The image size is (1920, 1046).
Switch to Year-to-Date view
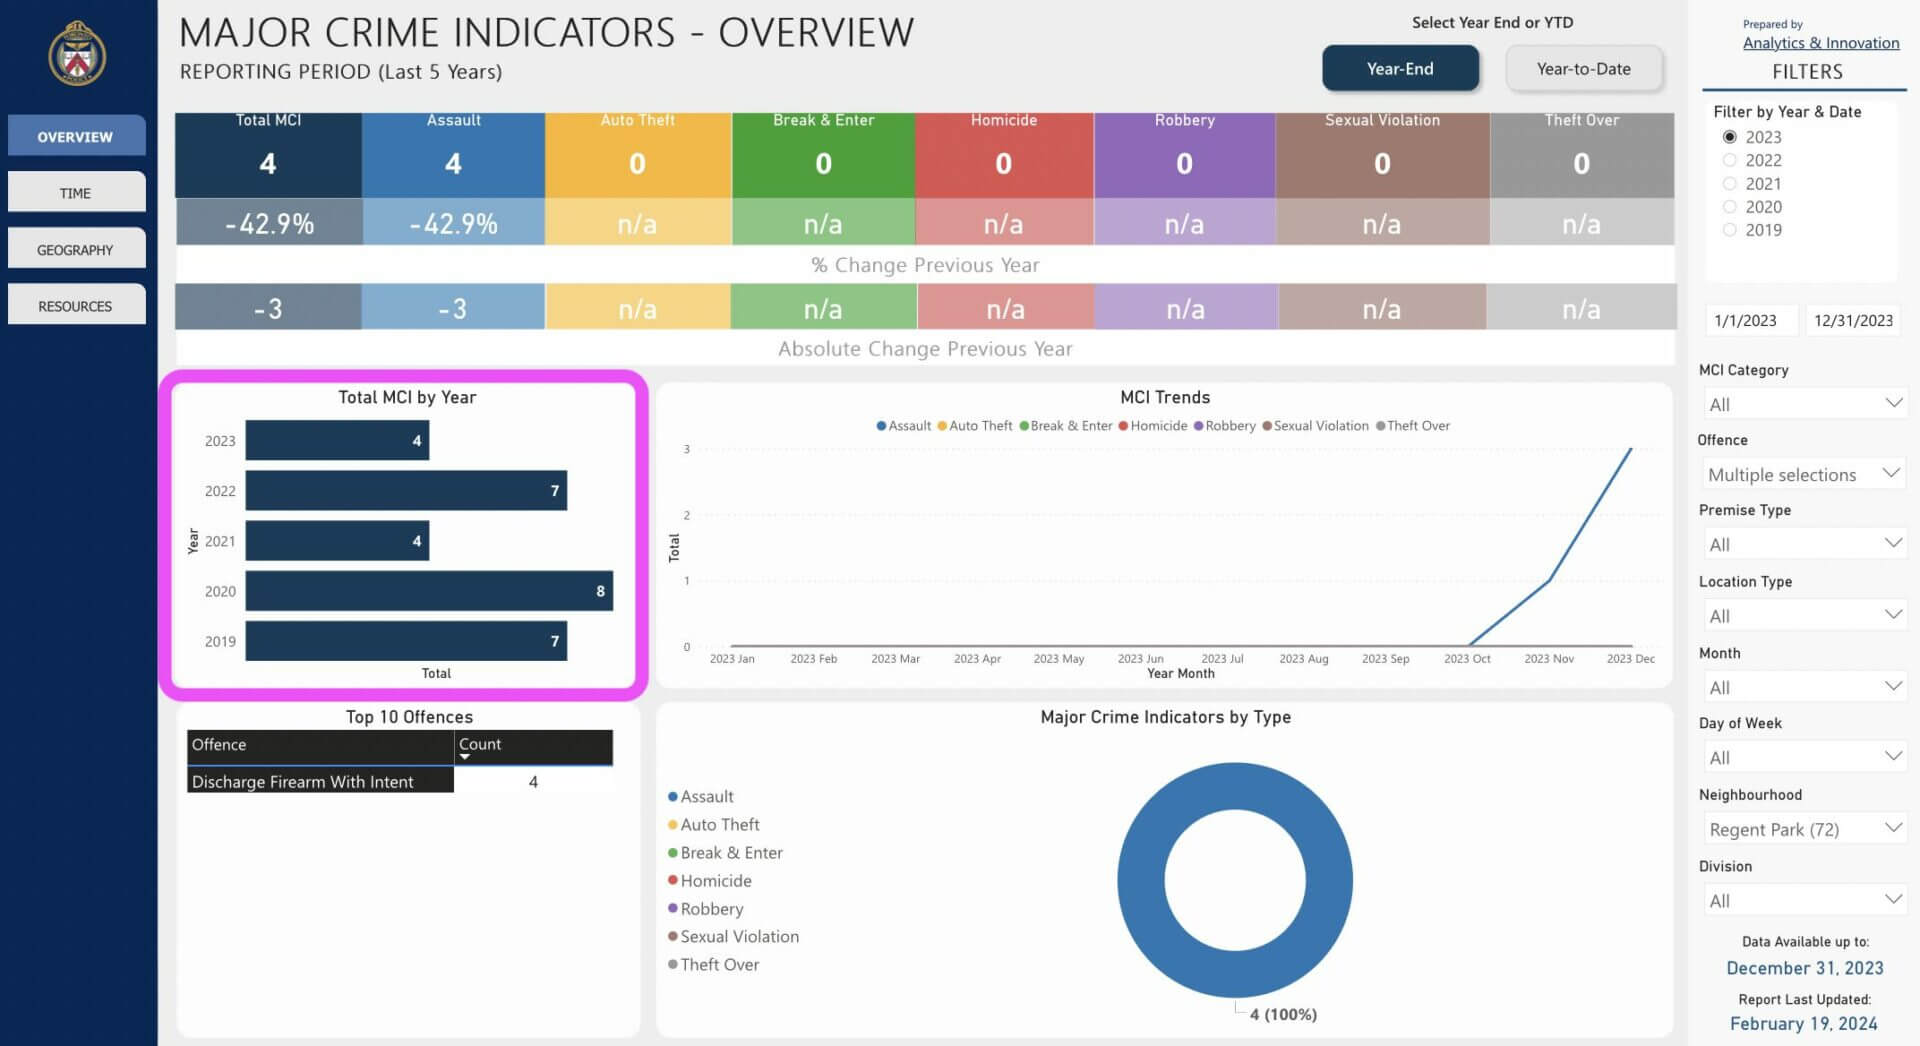point(1584,69)
